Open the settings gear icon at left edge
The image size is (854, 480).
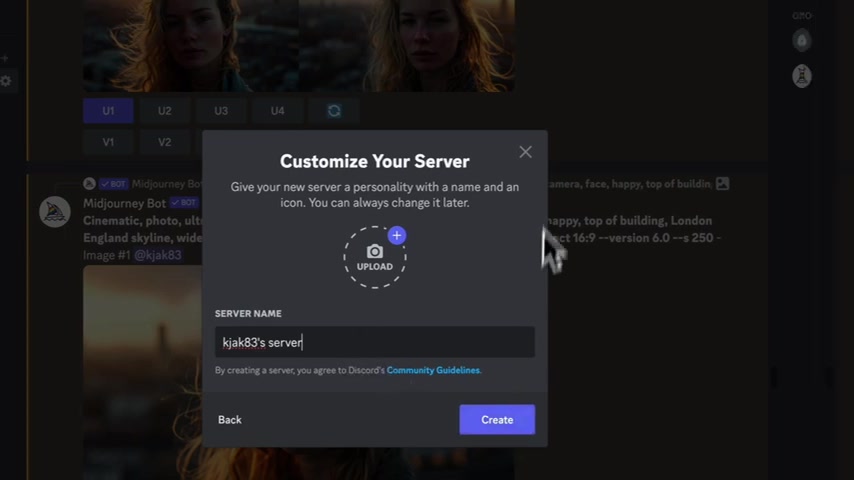(6, 81)
